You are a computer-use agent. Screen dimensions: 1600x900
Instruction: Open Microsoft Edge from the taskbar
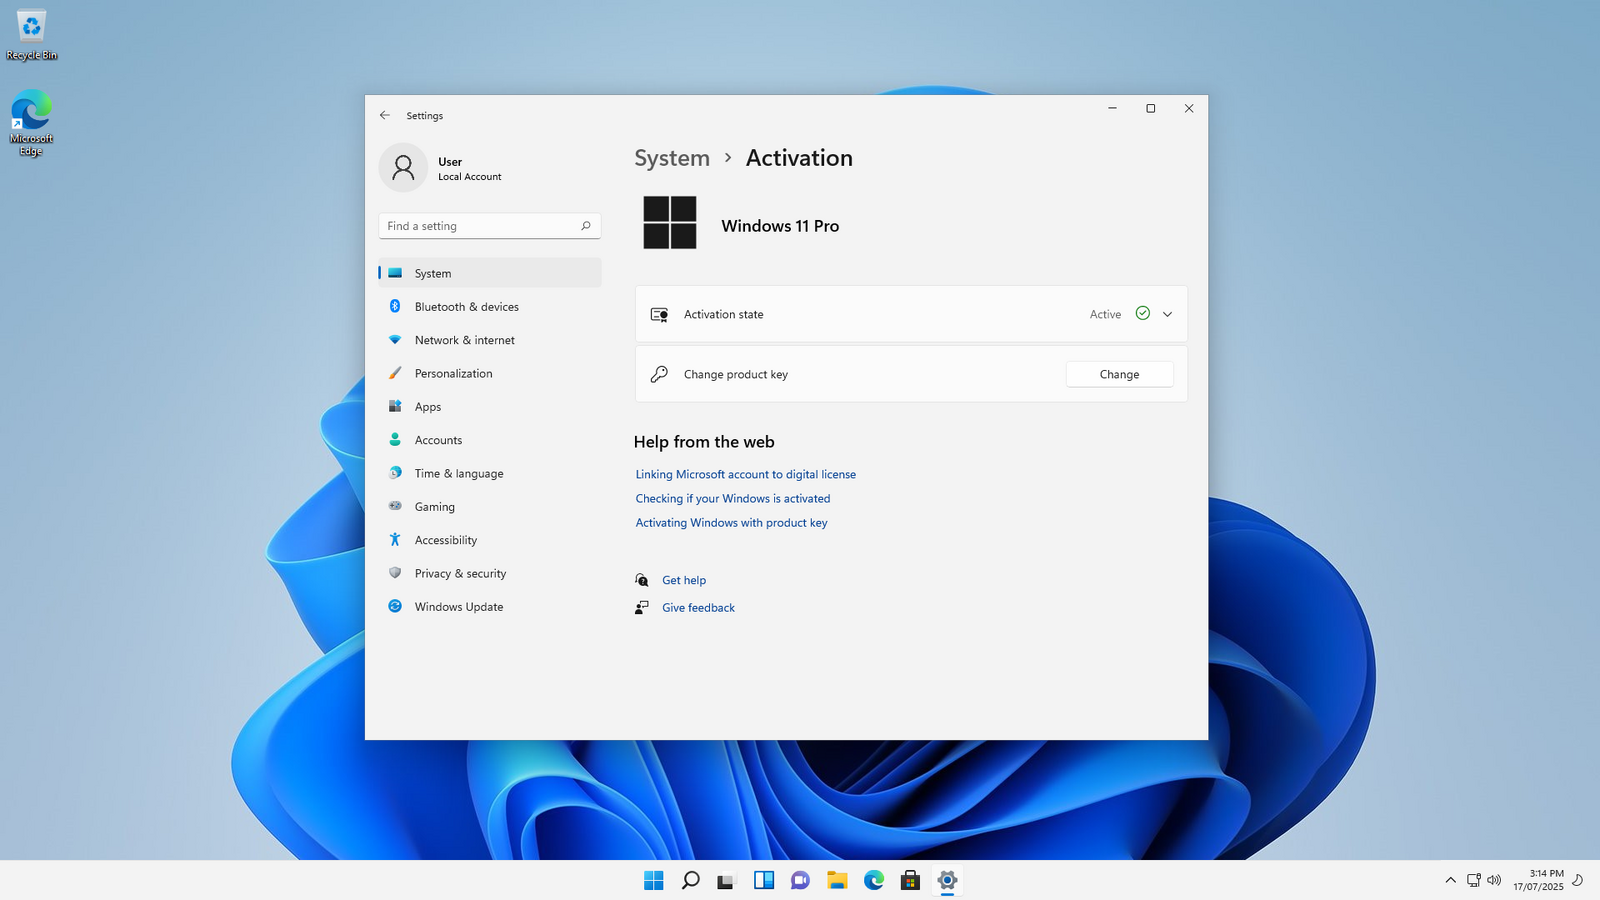(874, 880)
